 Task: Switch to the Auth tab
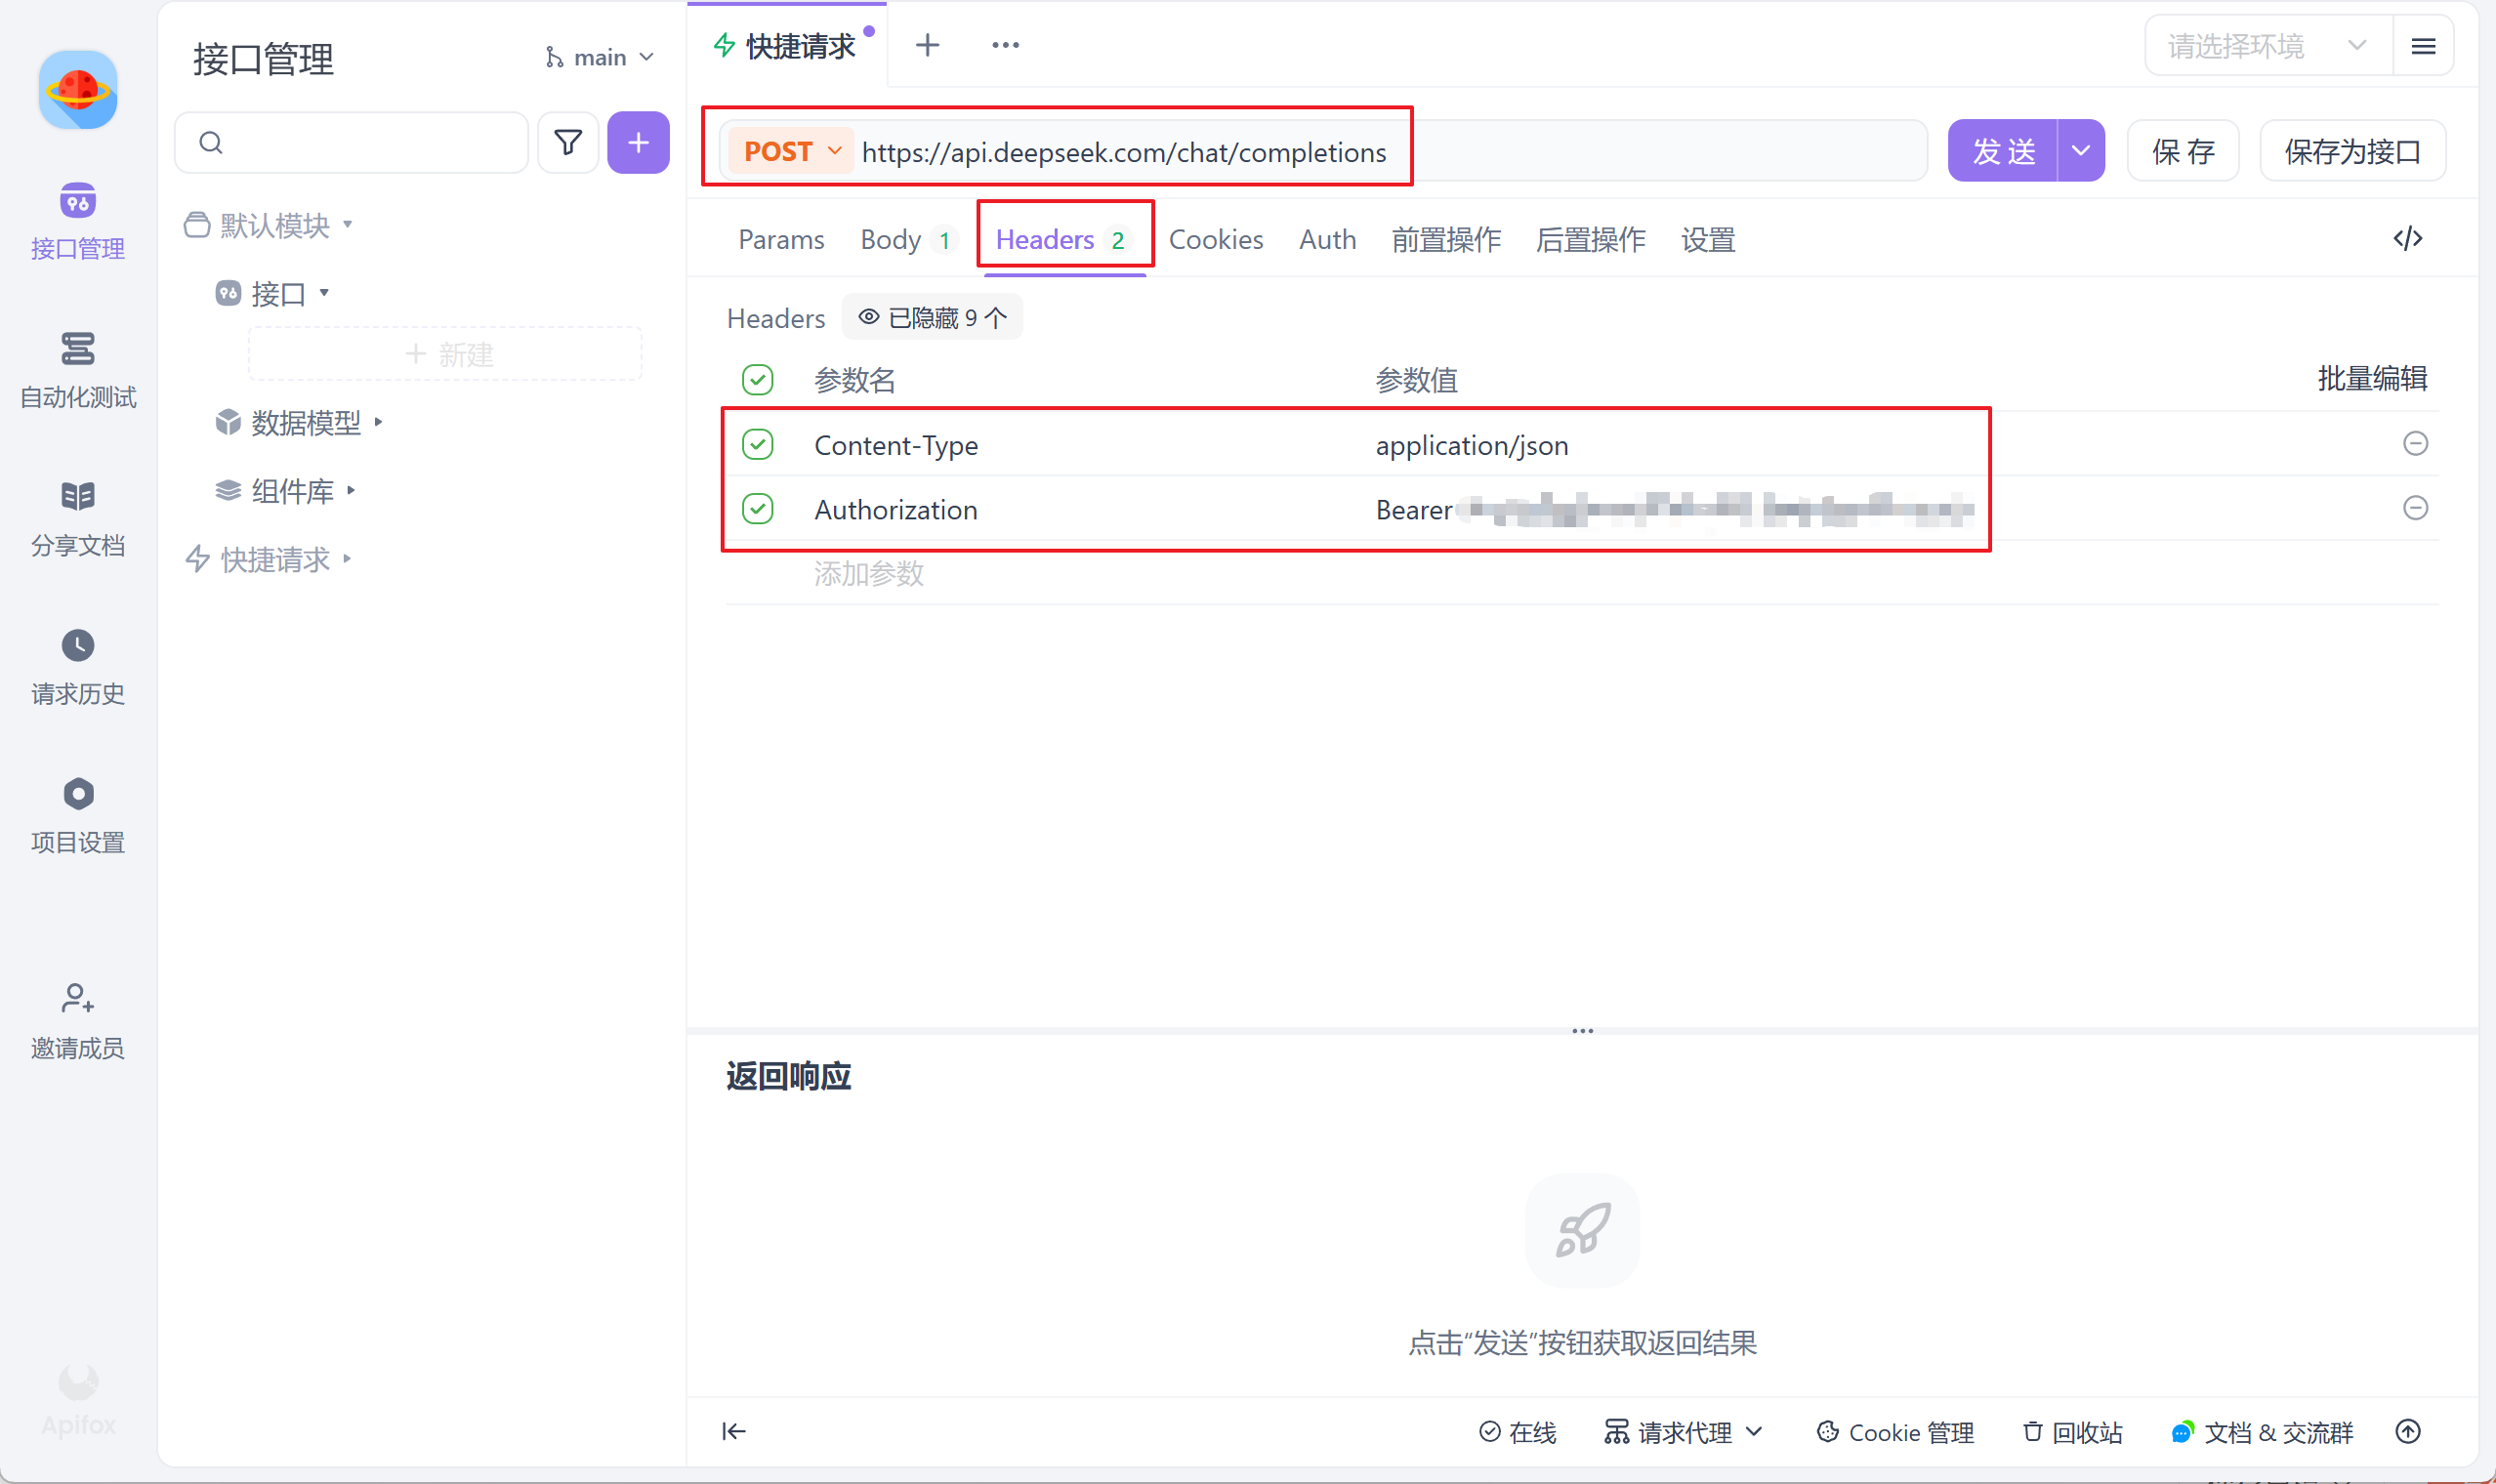coord(1327,240)
